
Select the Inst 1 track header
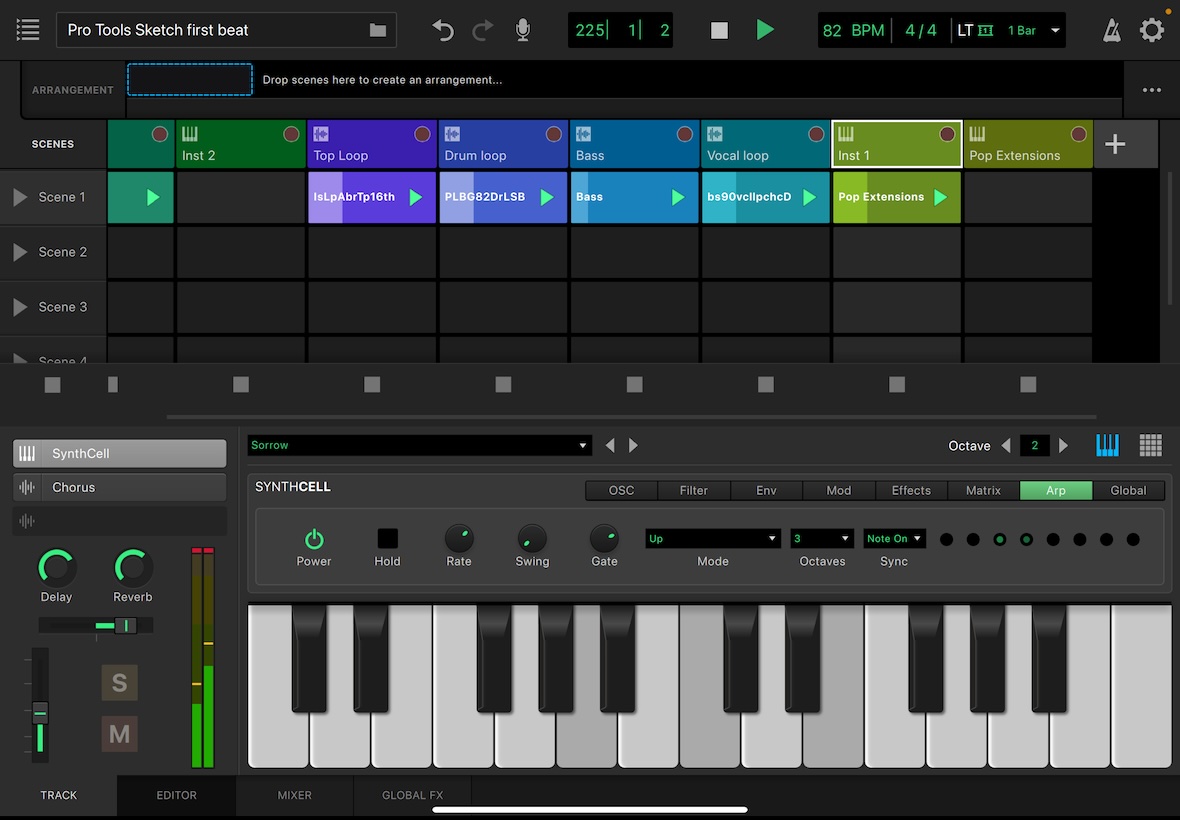(x=897, y=144)
